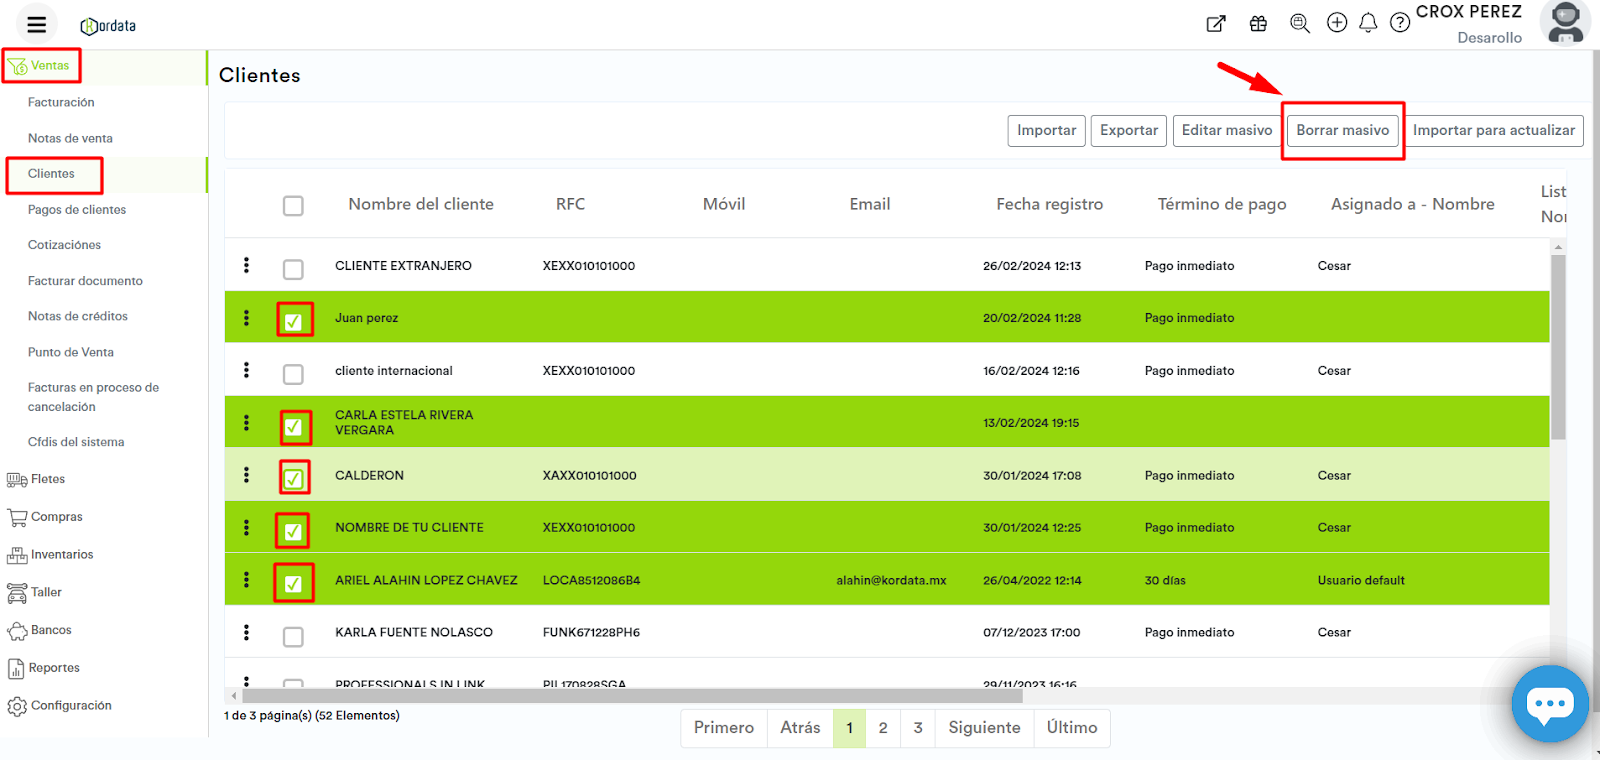The height and width of the screenshot is (760, 1600).
Task: Toggle the select-all header checkbox
Action: (x=293, y=206)
